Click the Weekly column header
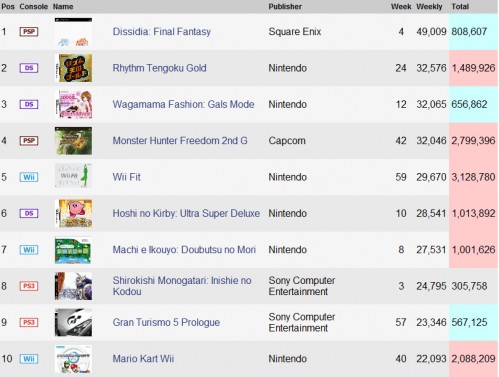This screenshot has width=499, height=377. pos(429,7)
